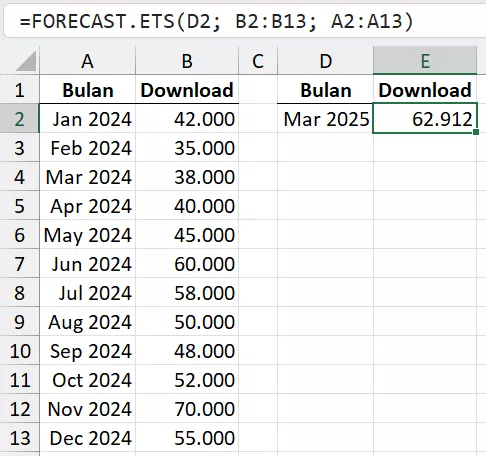Viewport: 486px width, 456px height.
Task: Click value '40.000' in Download column
Action: tap(187, 206)
